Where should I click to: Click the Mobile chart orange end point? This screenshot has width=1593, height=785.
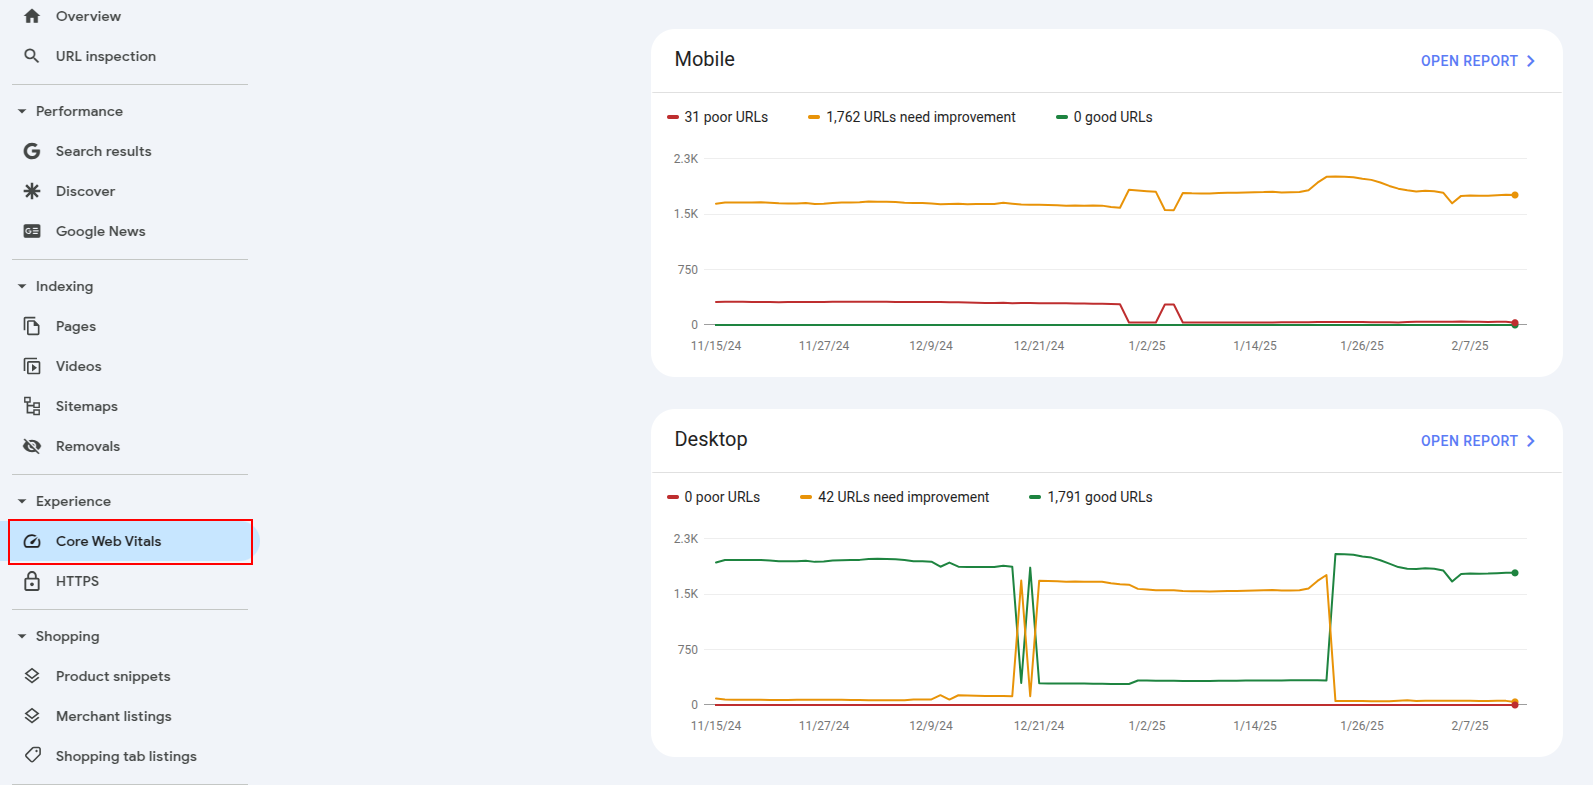click(1515, 195)
